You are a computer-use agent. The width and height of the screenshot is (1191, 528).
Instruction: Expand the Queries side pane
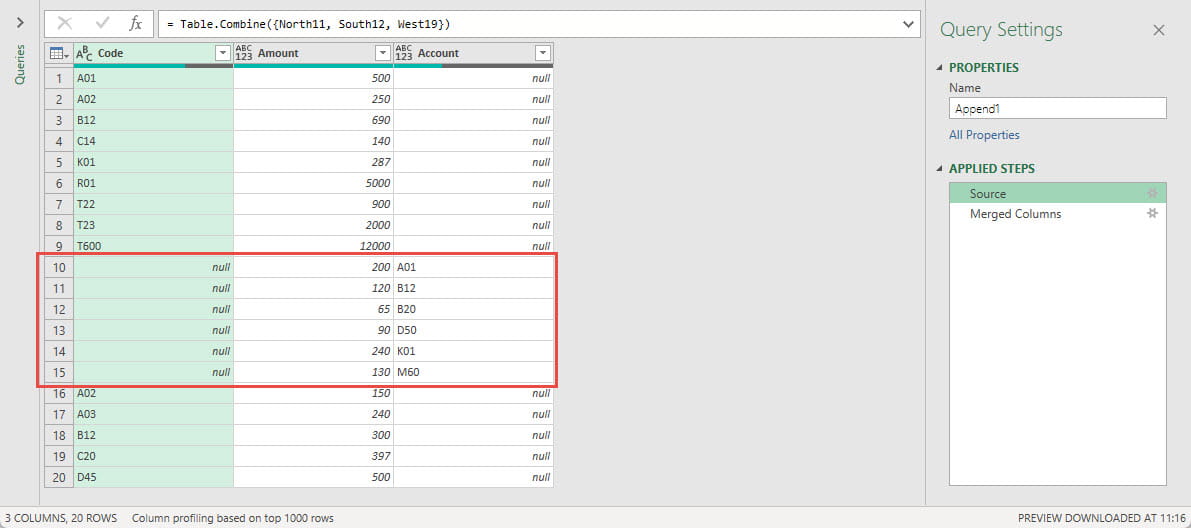(x=20, y=22)
